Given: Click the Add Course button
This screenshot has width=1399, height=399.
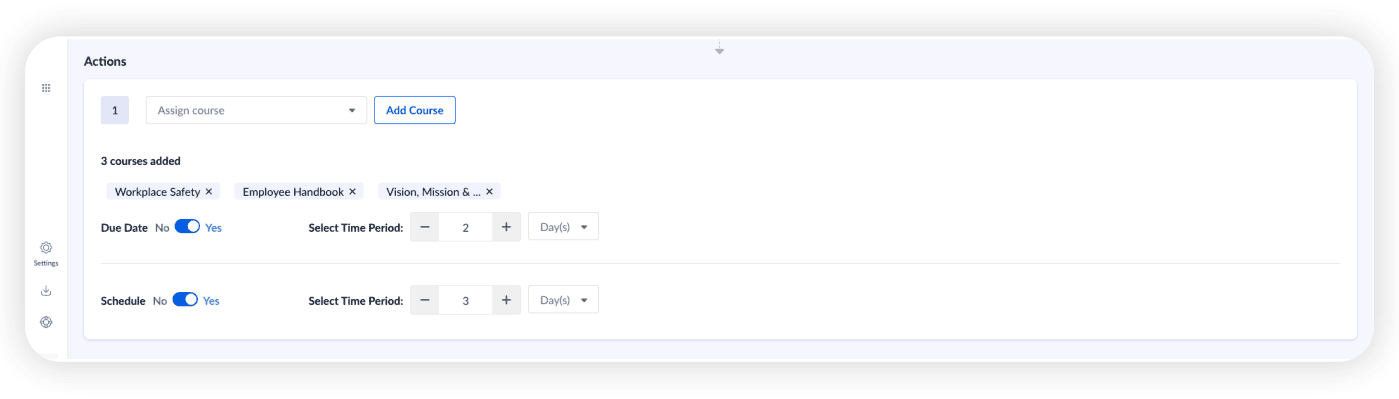Looking at the screenshot, I should tap(415, 110).
